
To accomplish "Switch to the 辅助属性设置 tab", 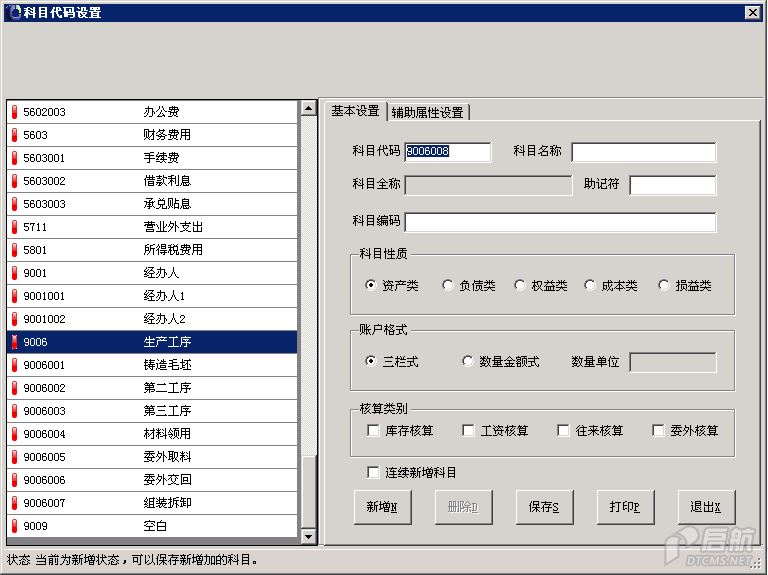I will [427, 112].
